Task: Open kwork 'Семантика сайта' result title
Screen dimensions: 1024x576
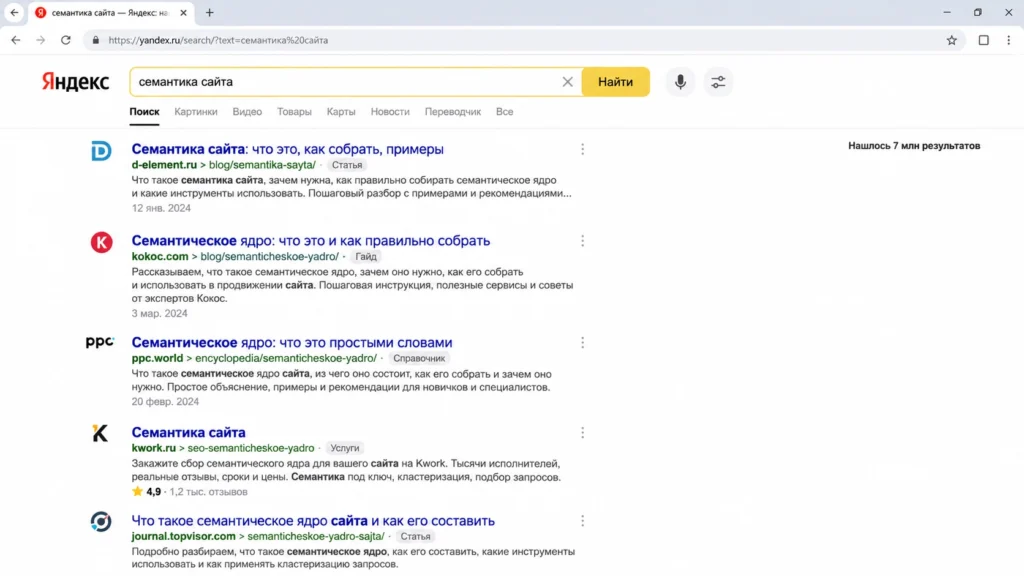Action: tap(188, 432)
